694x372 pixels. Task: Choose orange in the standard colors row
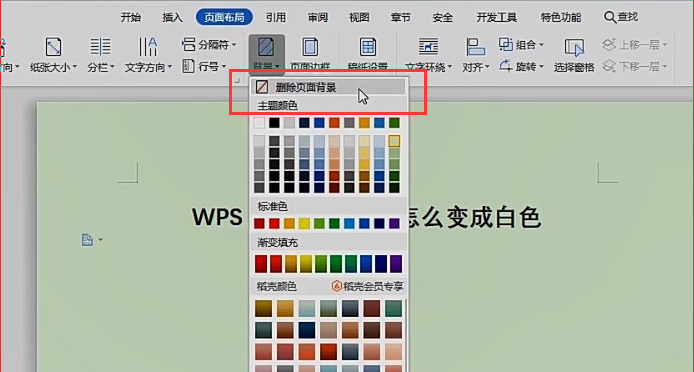289,223
